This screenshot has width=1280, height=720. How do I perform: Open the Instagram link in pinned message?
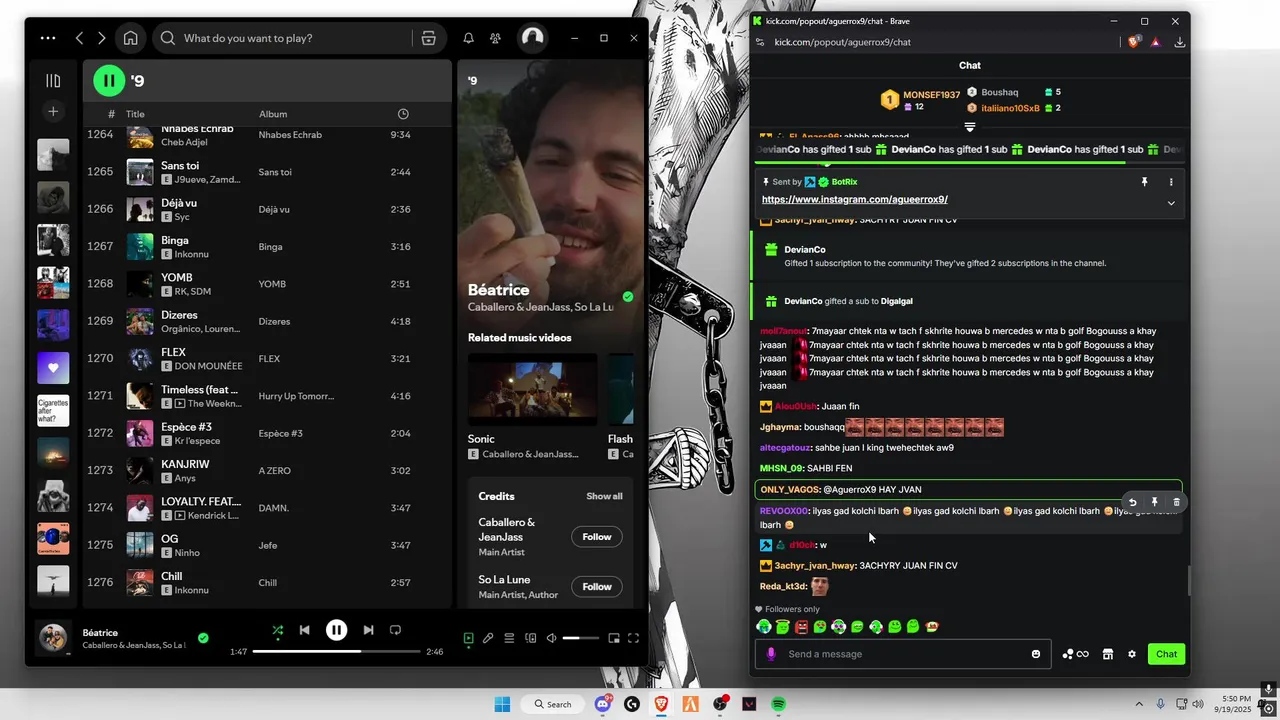tap(855, 200)
